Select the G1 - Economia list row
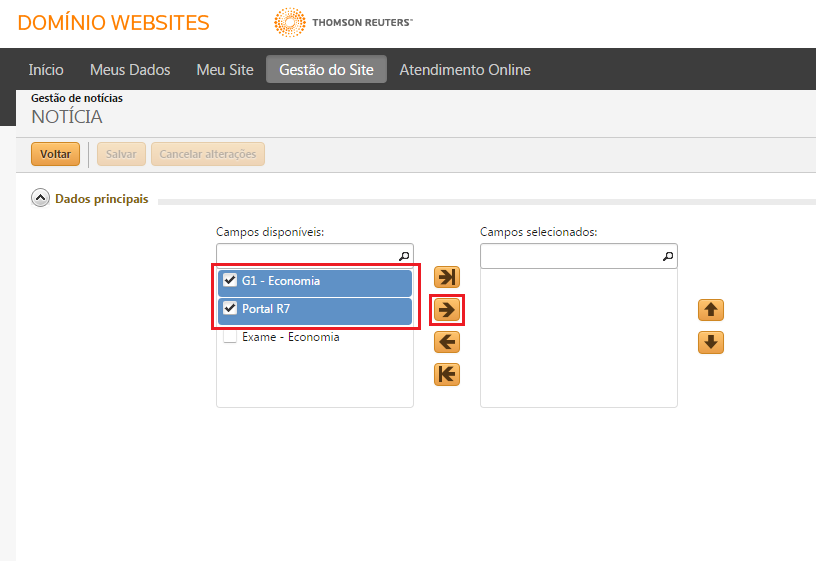This screenshot has height=561, width=816. (315, 283)
